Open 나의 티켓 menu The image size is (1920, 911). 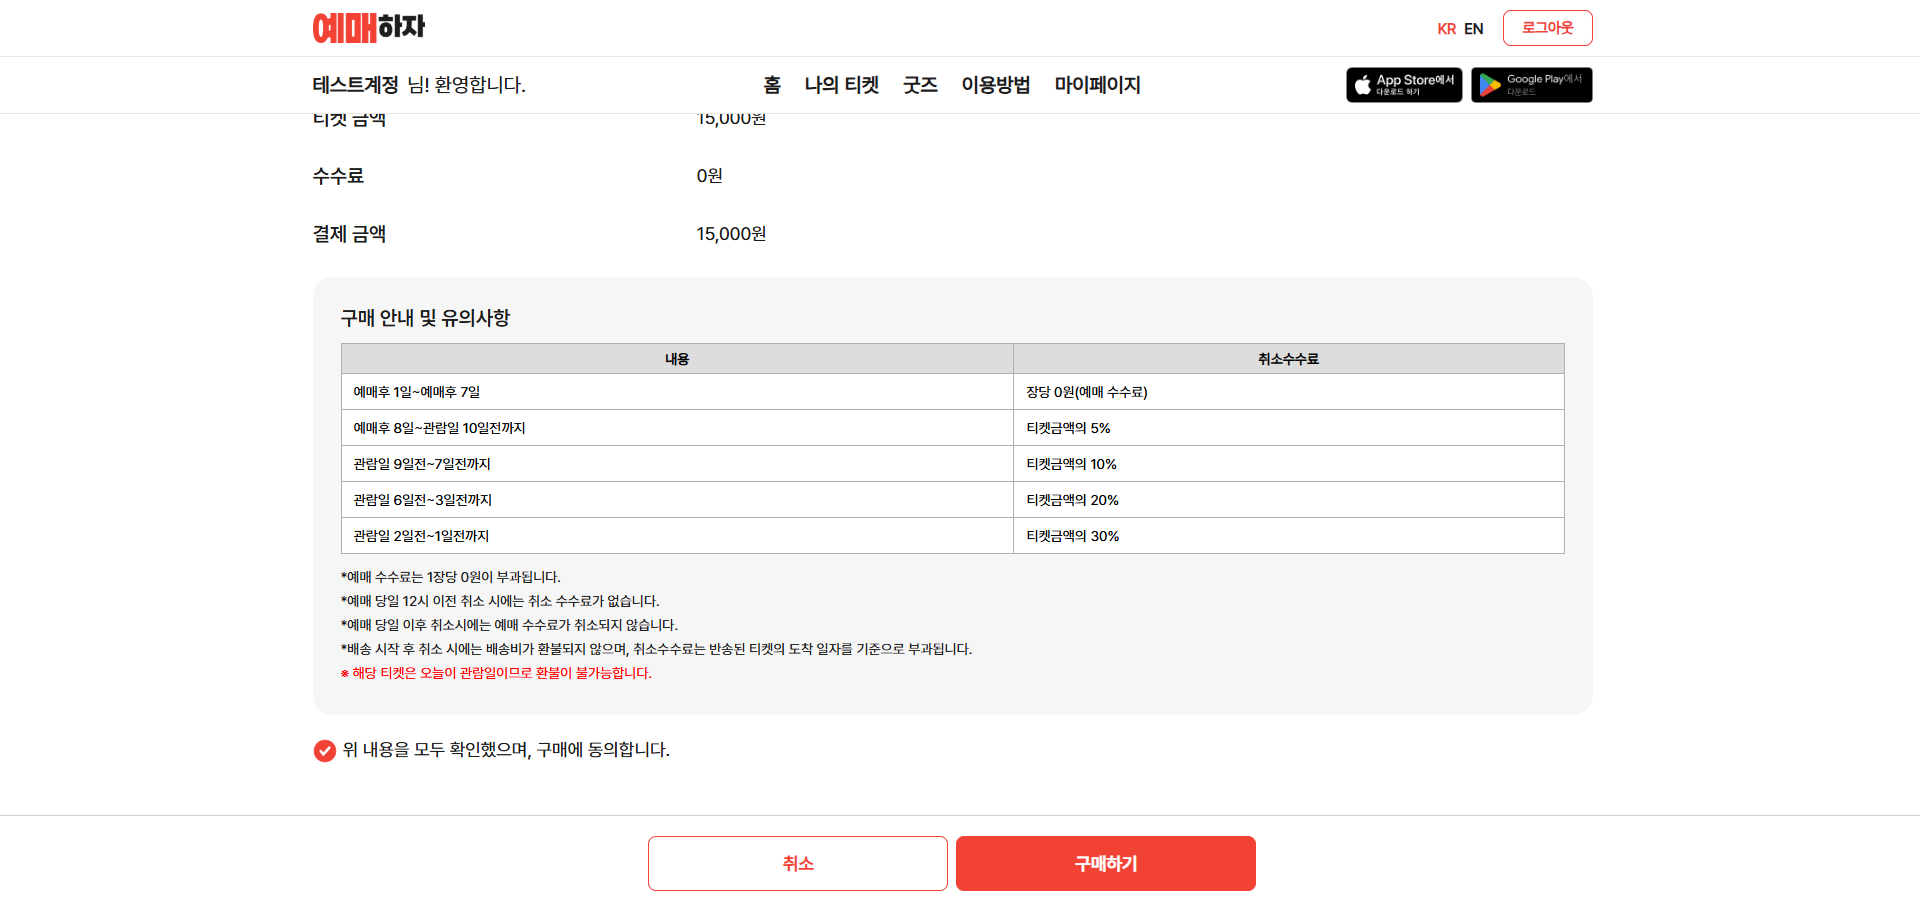842,85
